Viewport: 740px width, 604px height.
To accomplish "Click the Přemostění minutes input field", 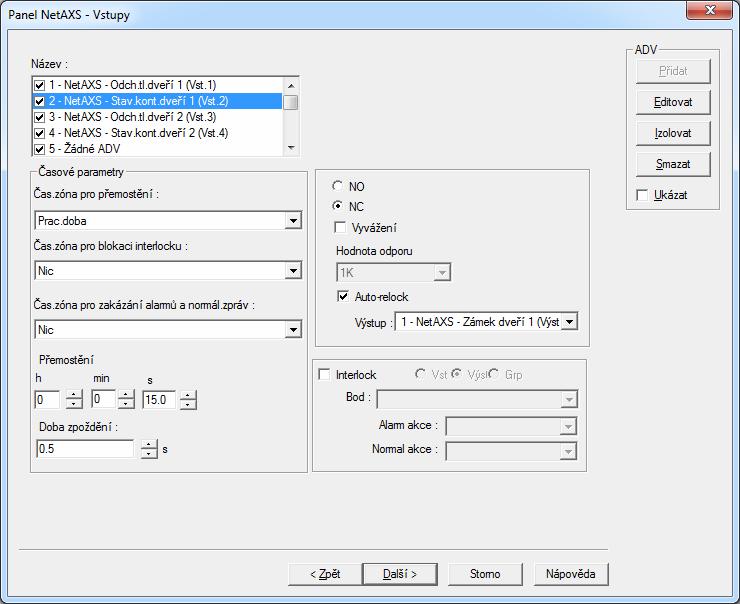I will (103, 399).
